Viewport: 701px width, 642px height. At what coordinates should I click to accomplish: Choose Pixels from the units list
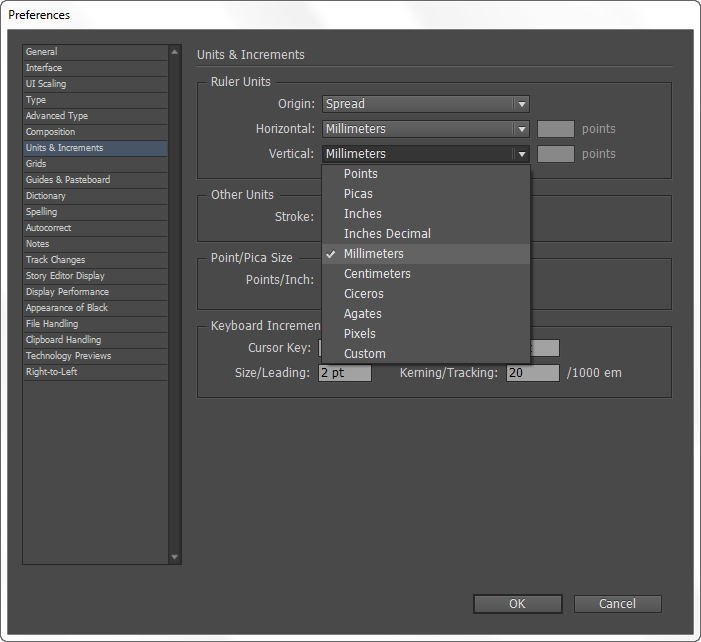coord(359,334)
